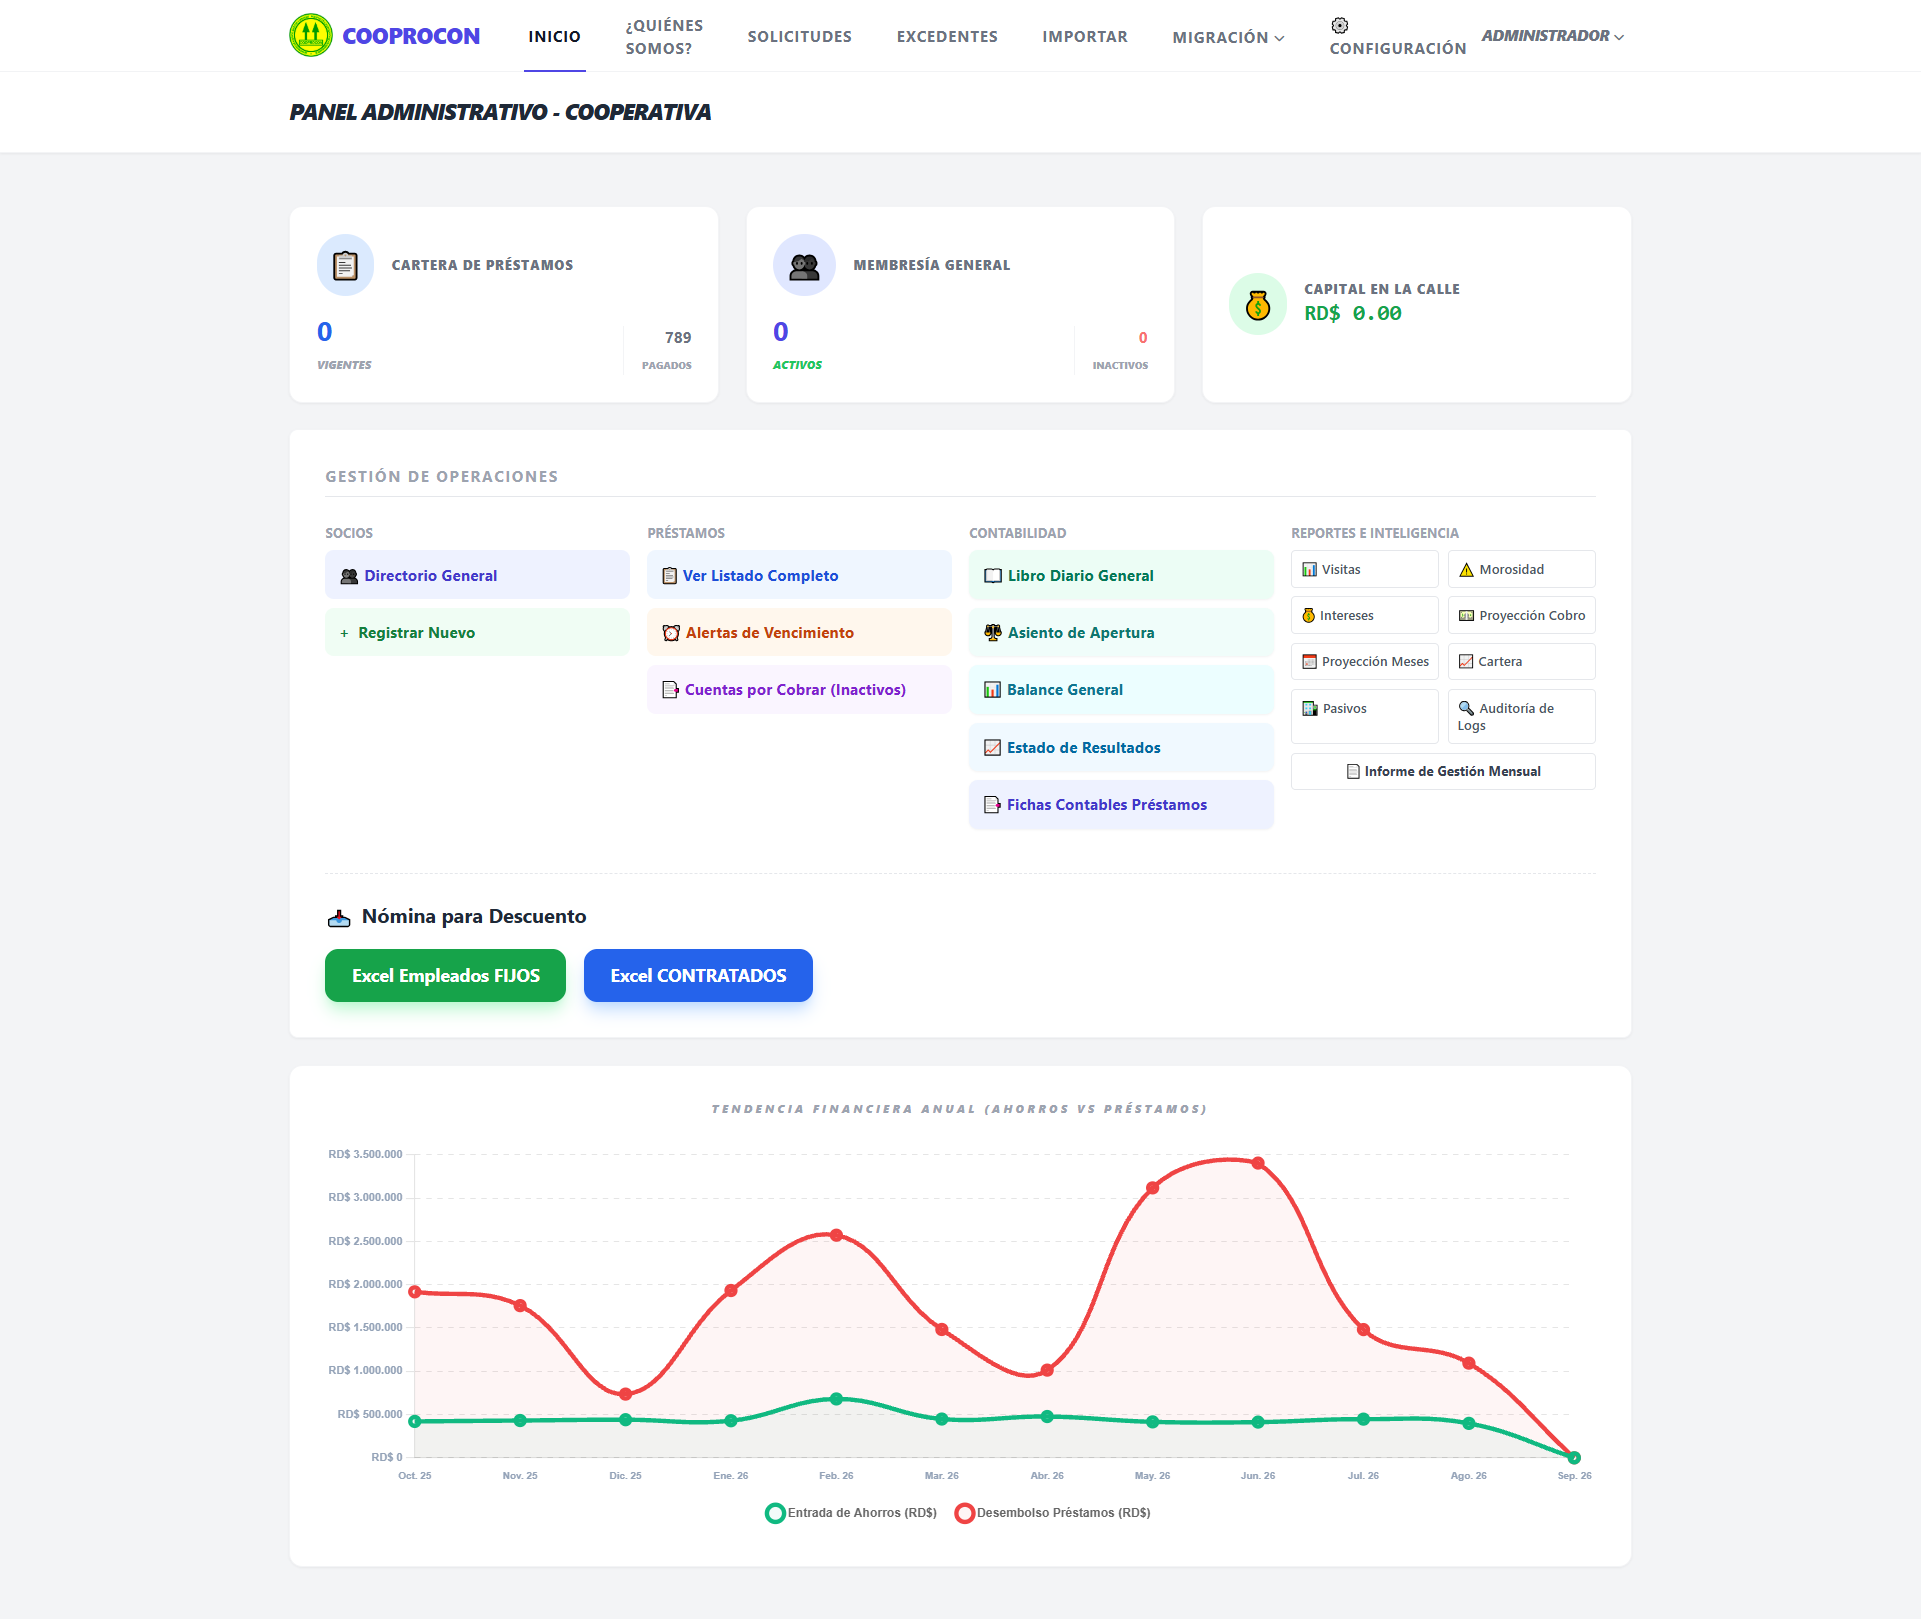Expand the MIGRACIÓN dropdown menu

(1228, 37)
